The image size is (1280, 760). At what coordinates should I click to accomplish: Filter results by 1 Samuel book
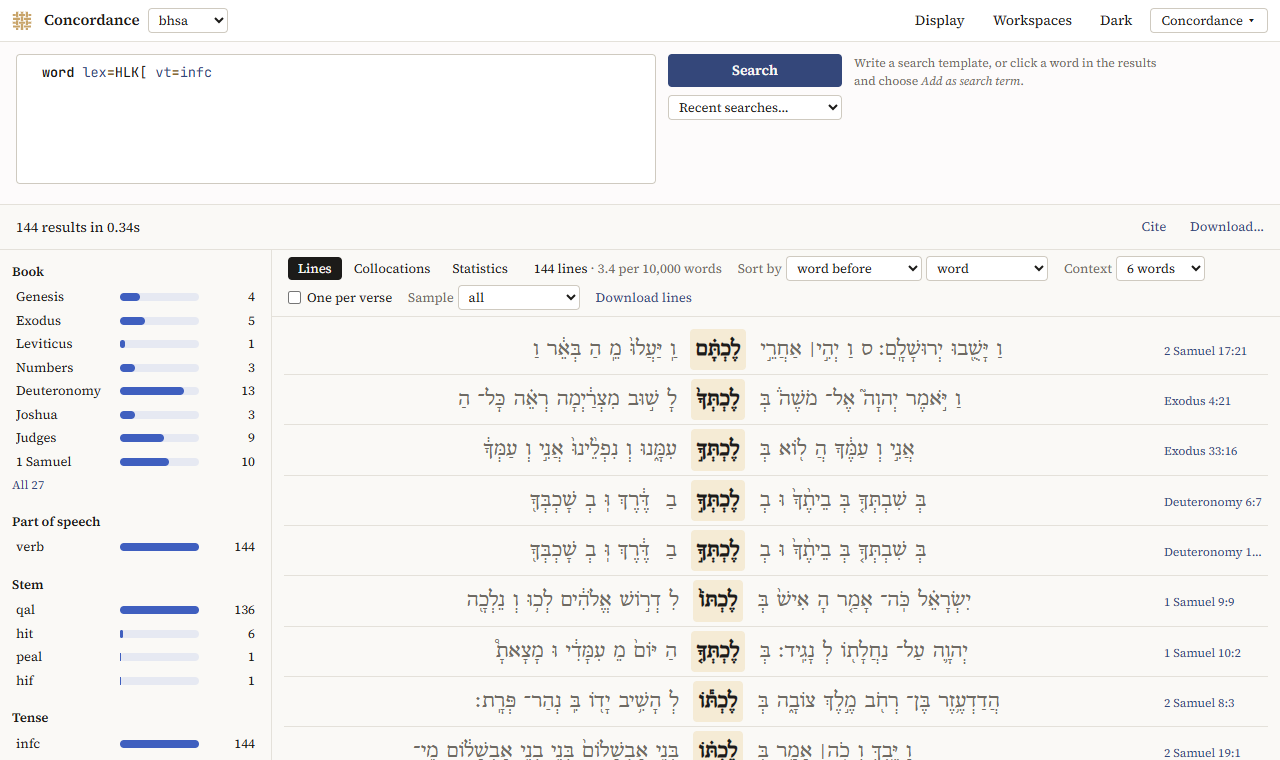pos(135,462)
